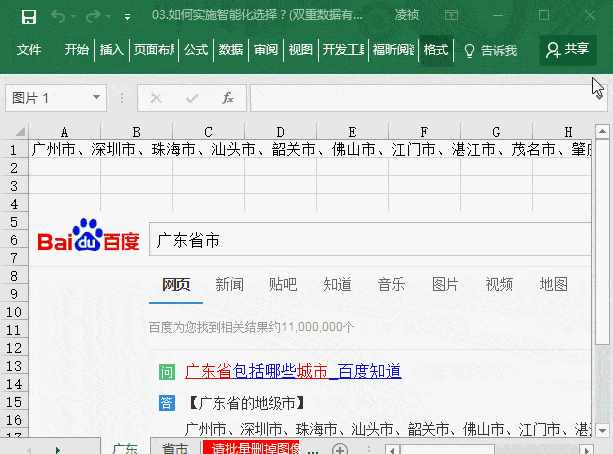This screenshot has height=454, width=613.
Task: Click the 贴吧 label in Baidu image
Action: [283, 285]
